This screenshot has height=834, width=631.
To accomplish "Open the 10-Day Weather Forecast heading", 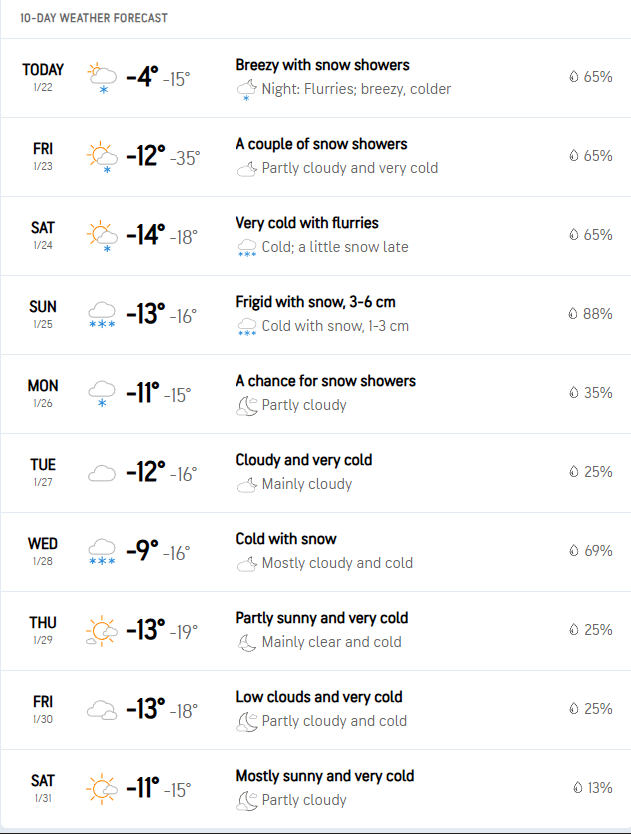I will (x=94, y=18).
